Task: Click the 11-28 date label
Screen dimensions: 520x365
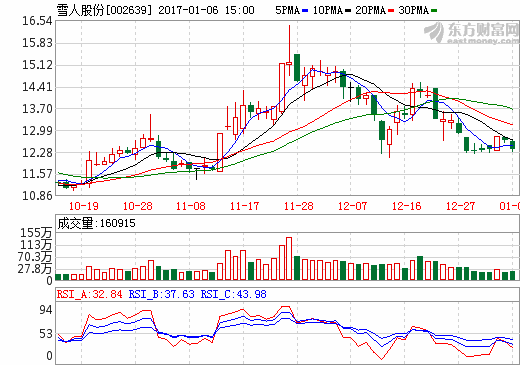Action: coord(299,206)
